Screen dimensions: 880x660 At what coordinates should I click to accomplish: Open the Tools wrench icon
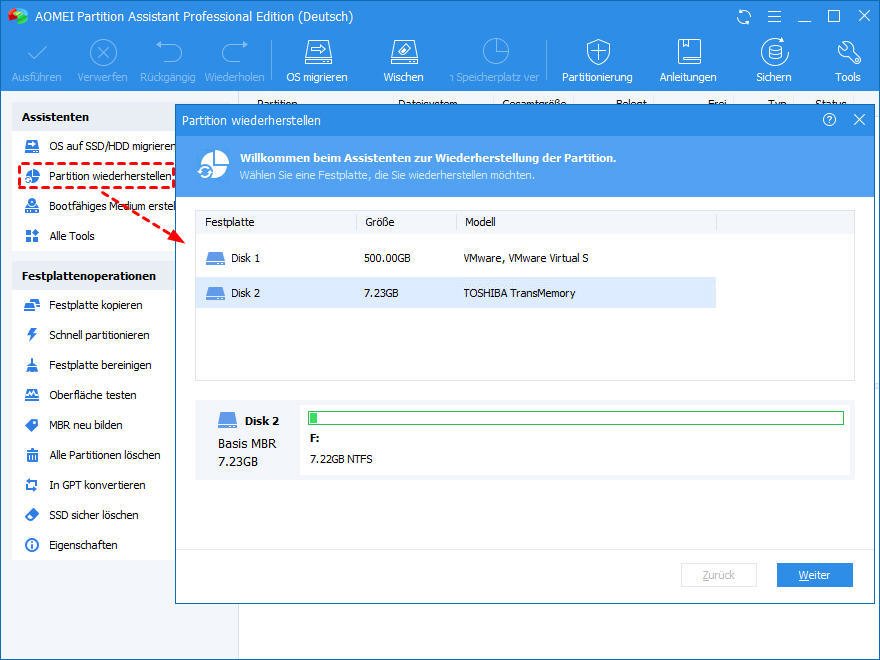tap(848, 52)
